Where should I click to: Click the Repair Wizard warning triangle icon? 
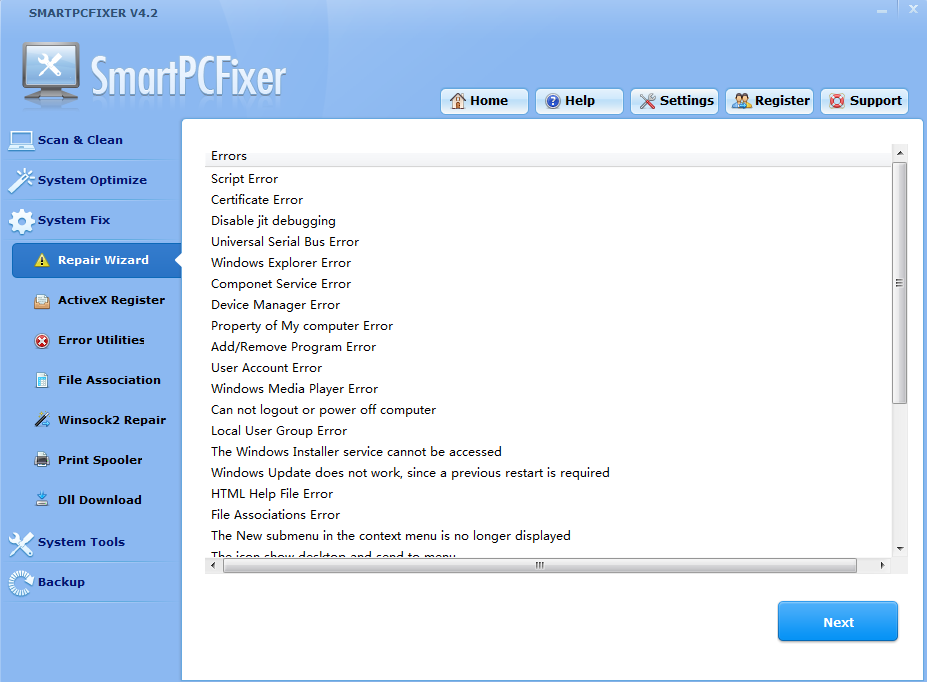tap(42, 260)
